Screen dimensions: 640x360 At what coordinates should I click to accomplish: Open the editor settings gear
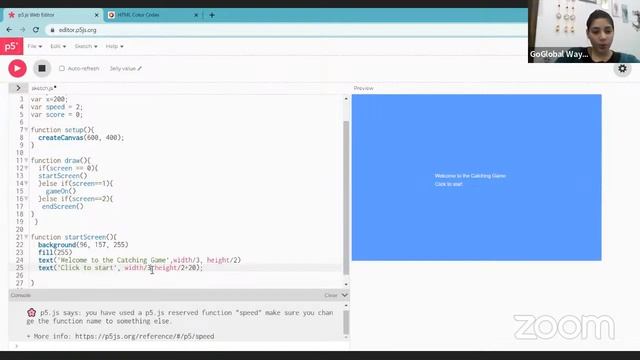click(622, 69)
